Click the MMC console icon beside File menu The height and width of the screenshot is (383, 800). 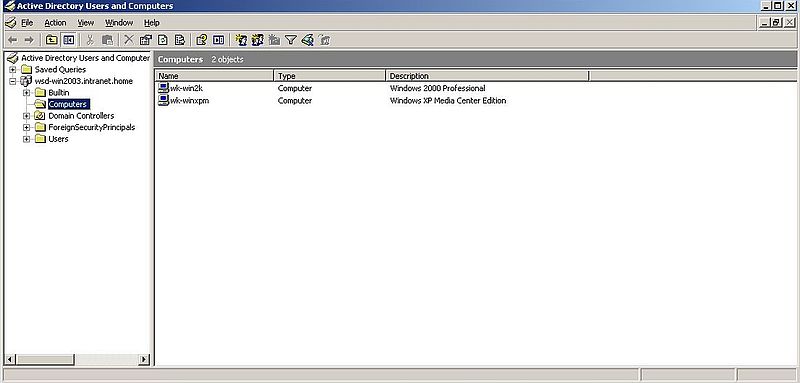click(x=10, y=22)
